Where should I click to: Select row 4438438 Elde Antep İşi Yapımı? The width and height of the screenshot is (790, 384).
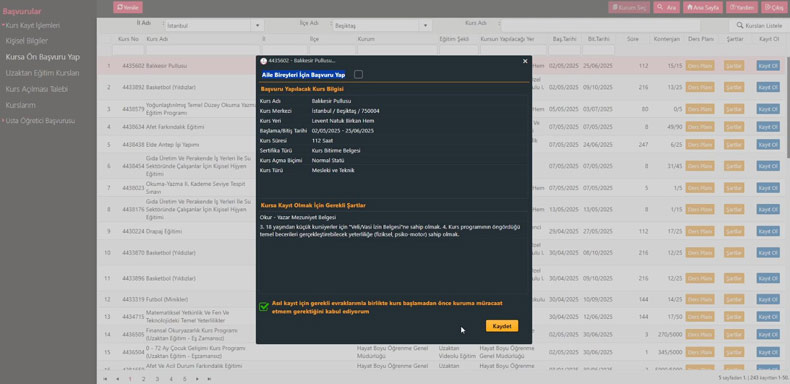[176, 145]
